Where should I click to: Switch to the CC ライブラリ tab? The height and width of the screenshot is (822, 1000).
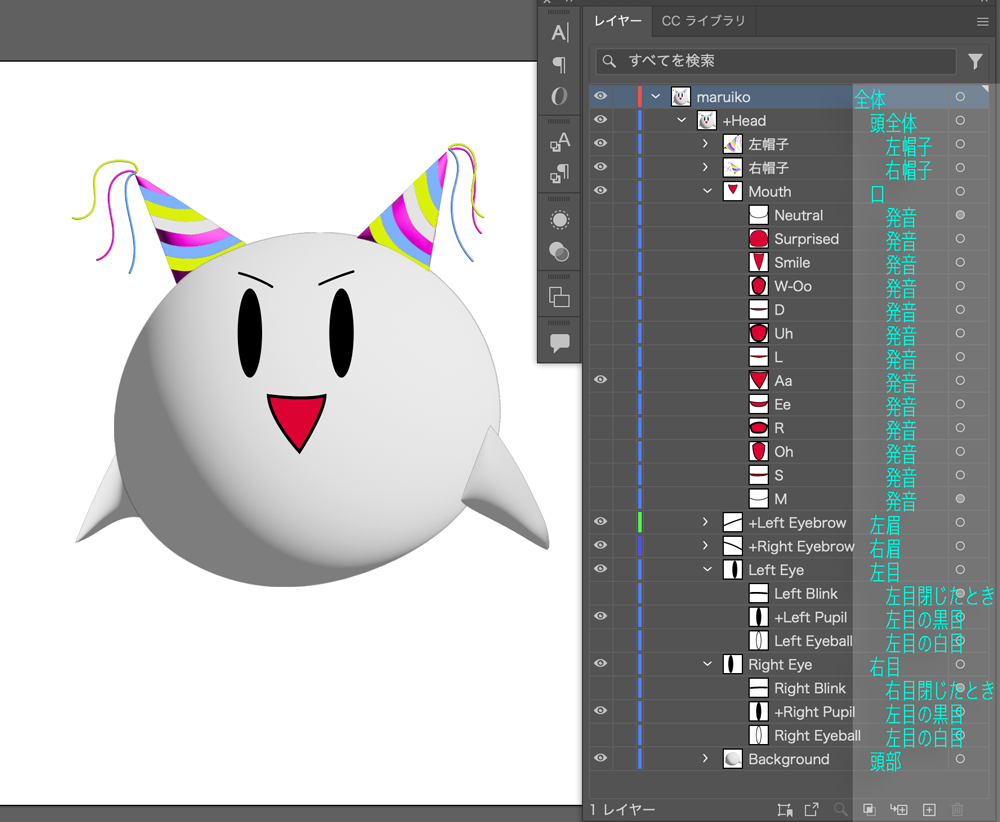pos(703,20)
